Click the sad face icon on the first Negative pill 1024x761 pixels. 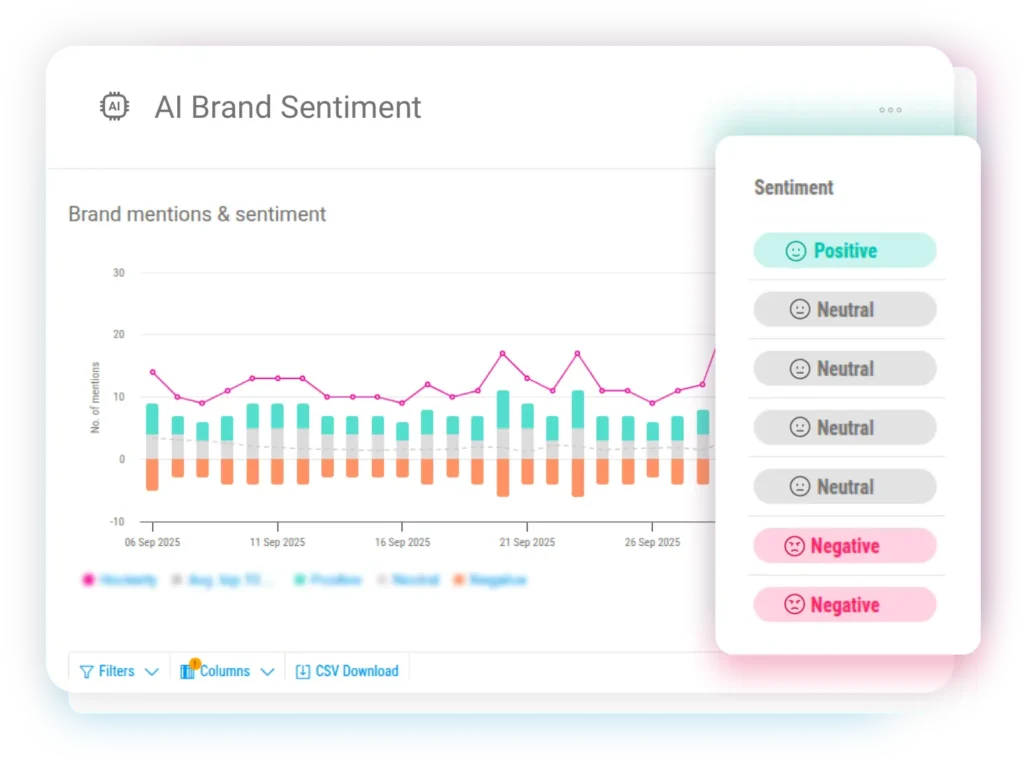(793, 545)
